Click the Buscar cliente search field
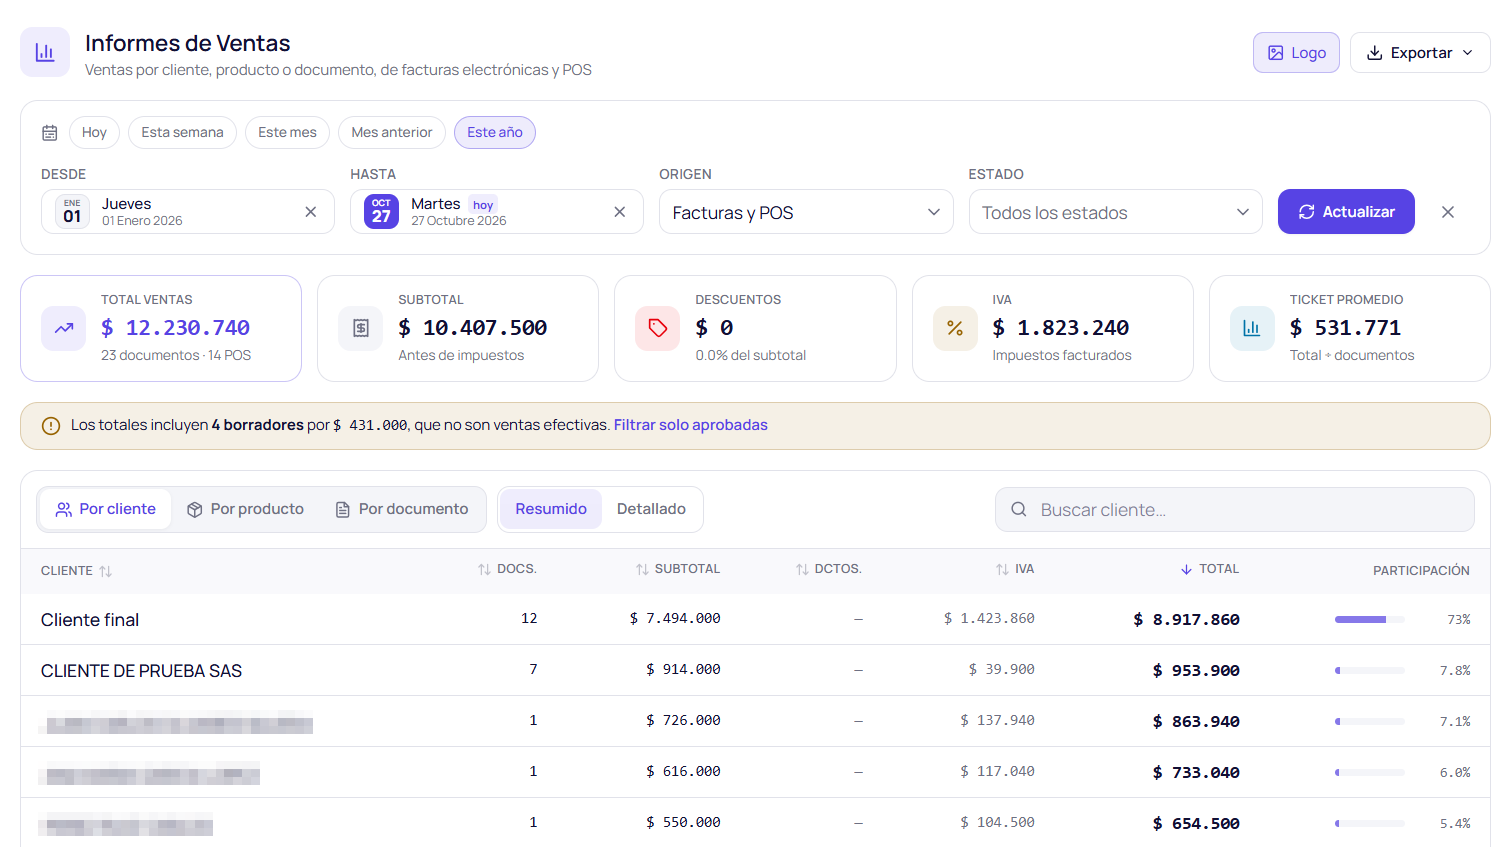This screenshot has width=1512, height=847. click(x=1235, y=510)
